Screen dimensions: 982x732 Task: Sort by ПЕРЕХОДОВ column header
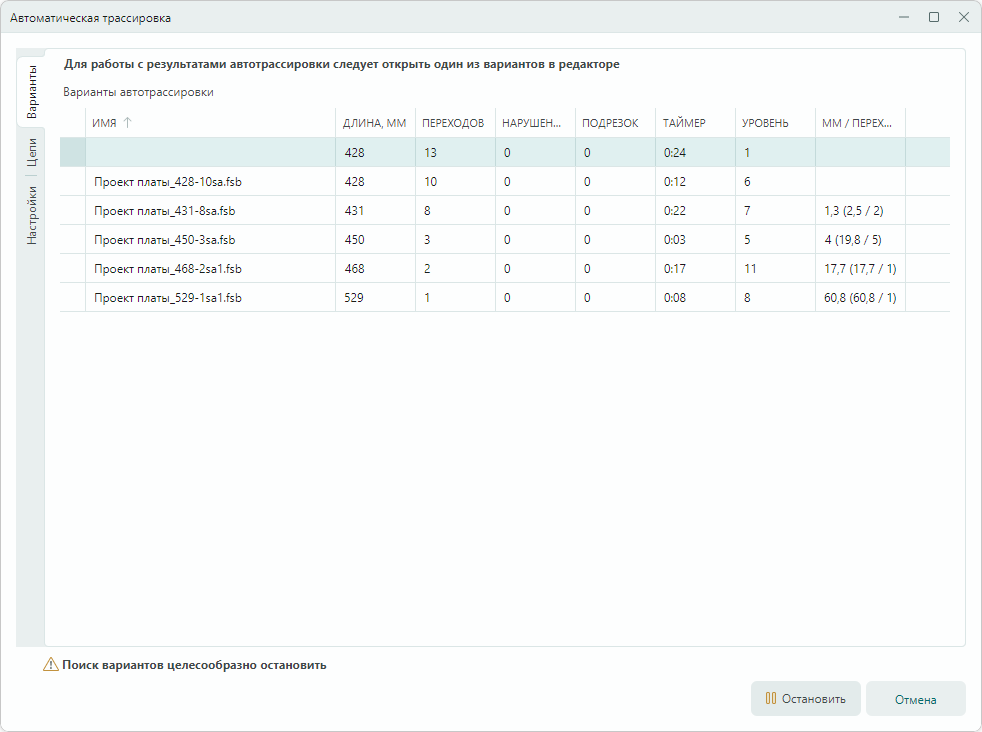pos(453,123)
